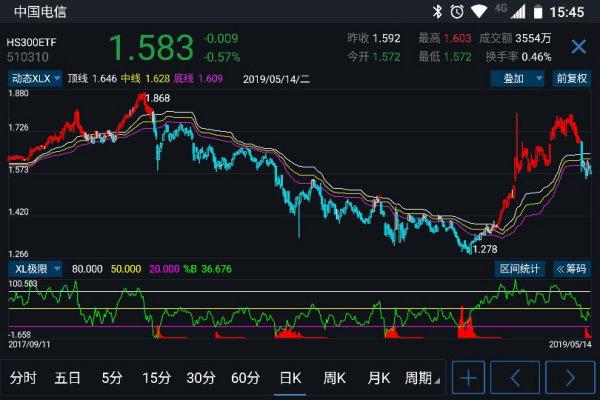Screen dimensions: 600x400
Task: Toggle the 前复权 price adjustment
Action: 572,78
